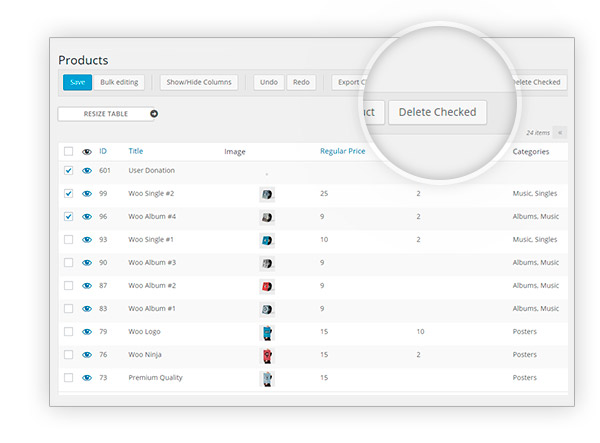Viewport: 600px width, 443px height.
Task: Open Woo Logo product thumbnail
Action: [267, 332]
